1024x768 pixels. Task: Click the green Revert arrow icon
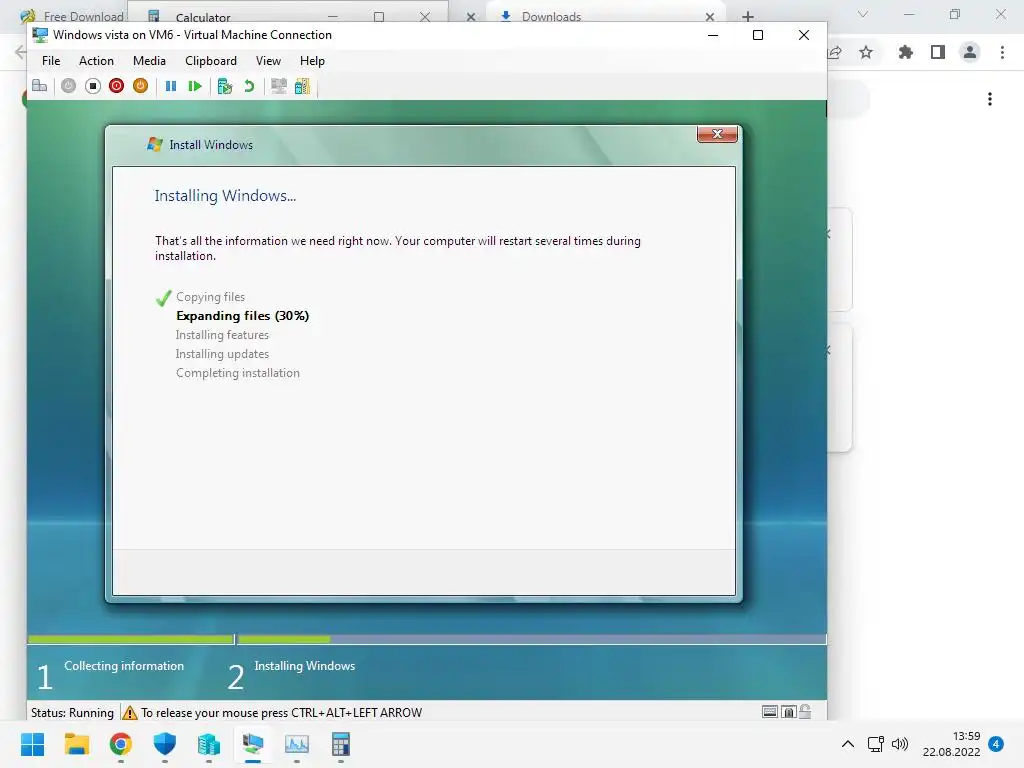[x=249, y=86]
